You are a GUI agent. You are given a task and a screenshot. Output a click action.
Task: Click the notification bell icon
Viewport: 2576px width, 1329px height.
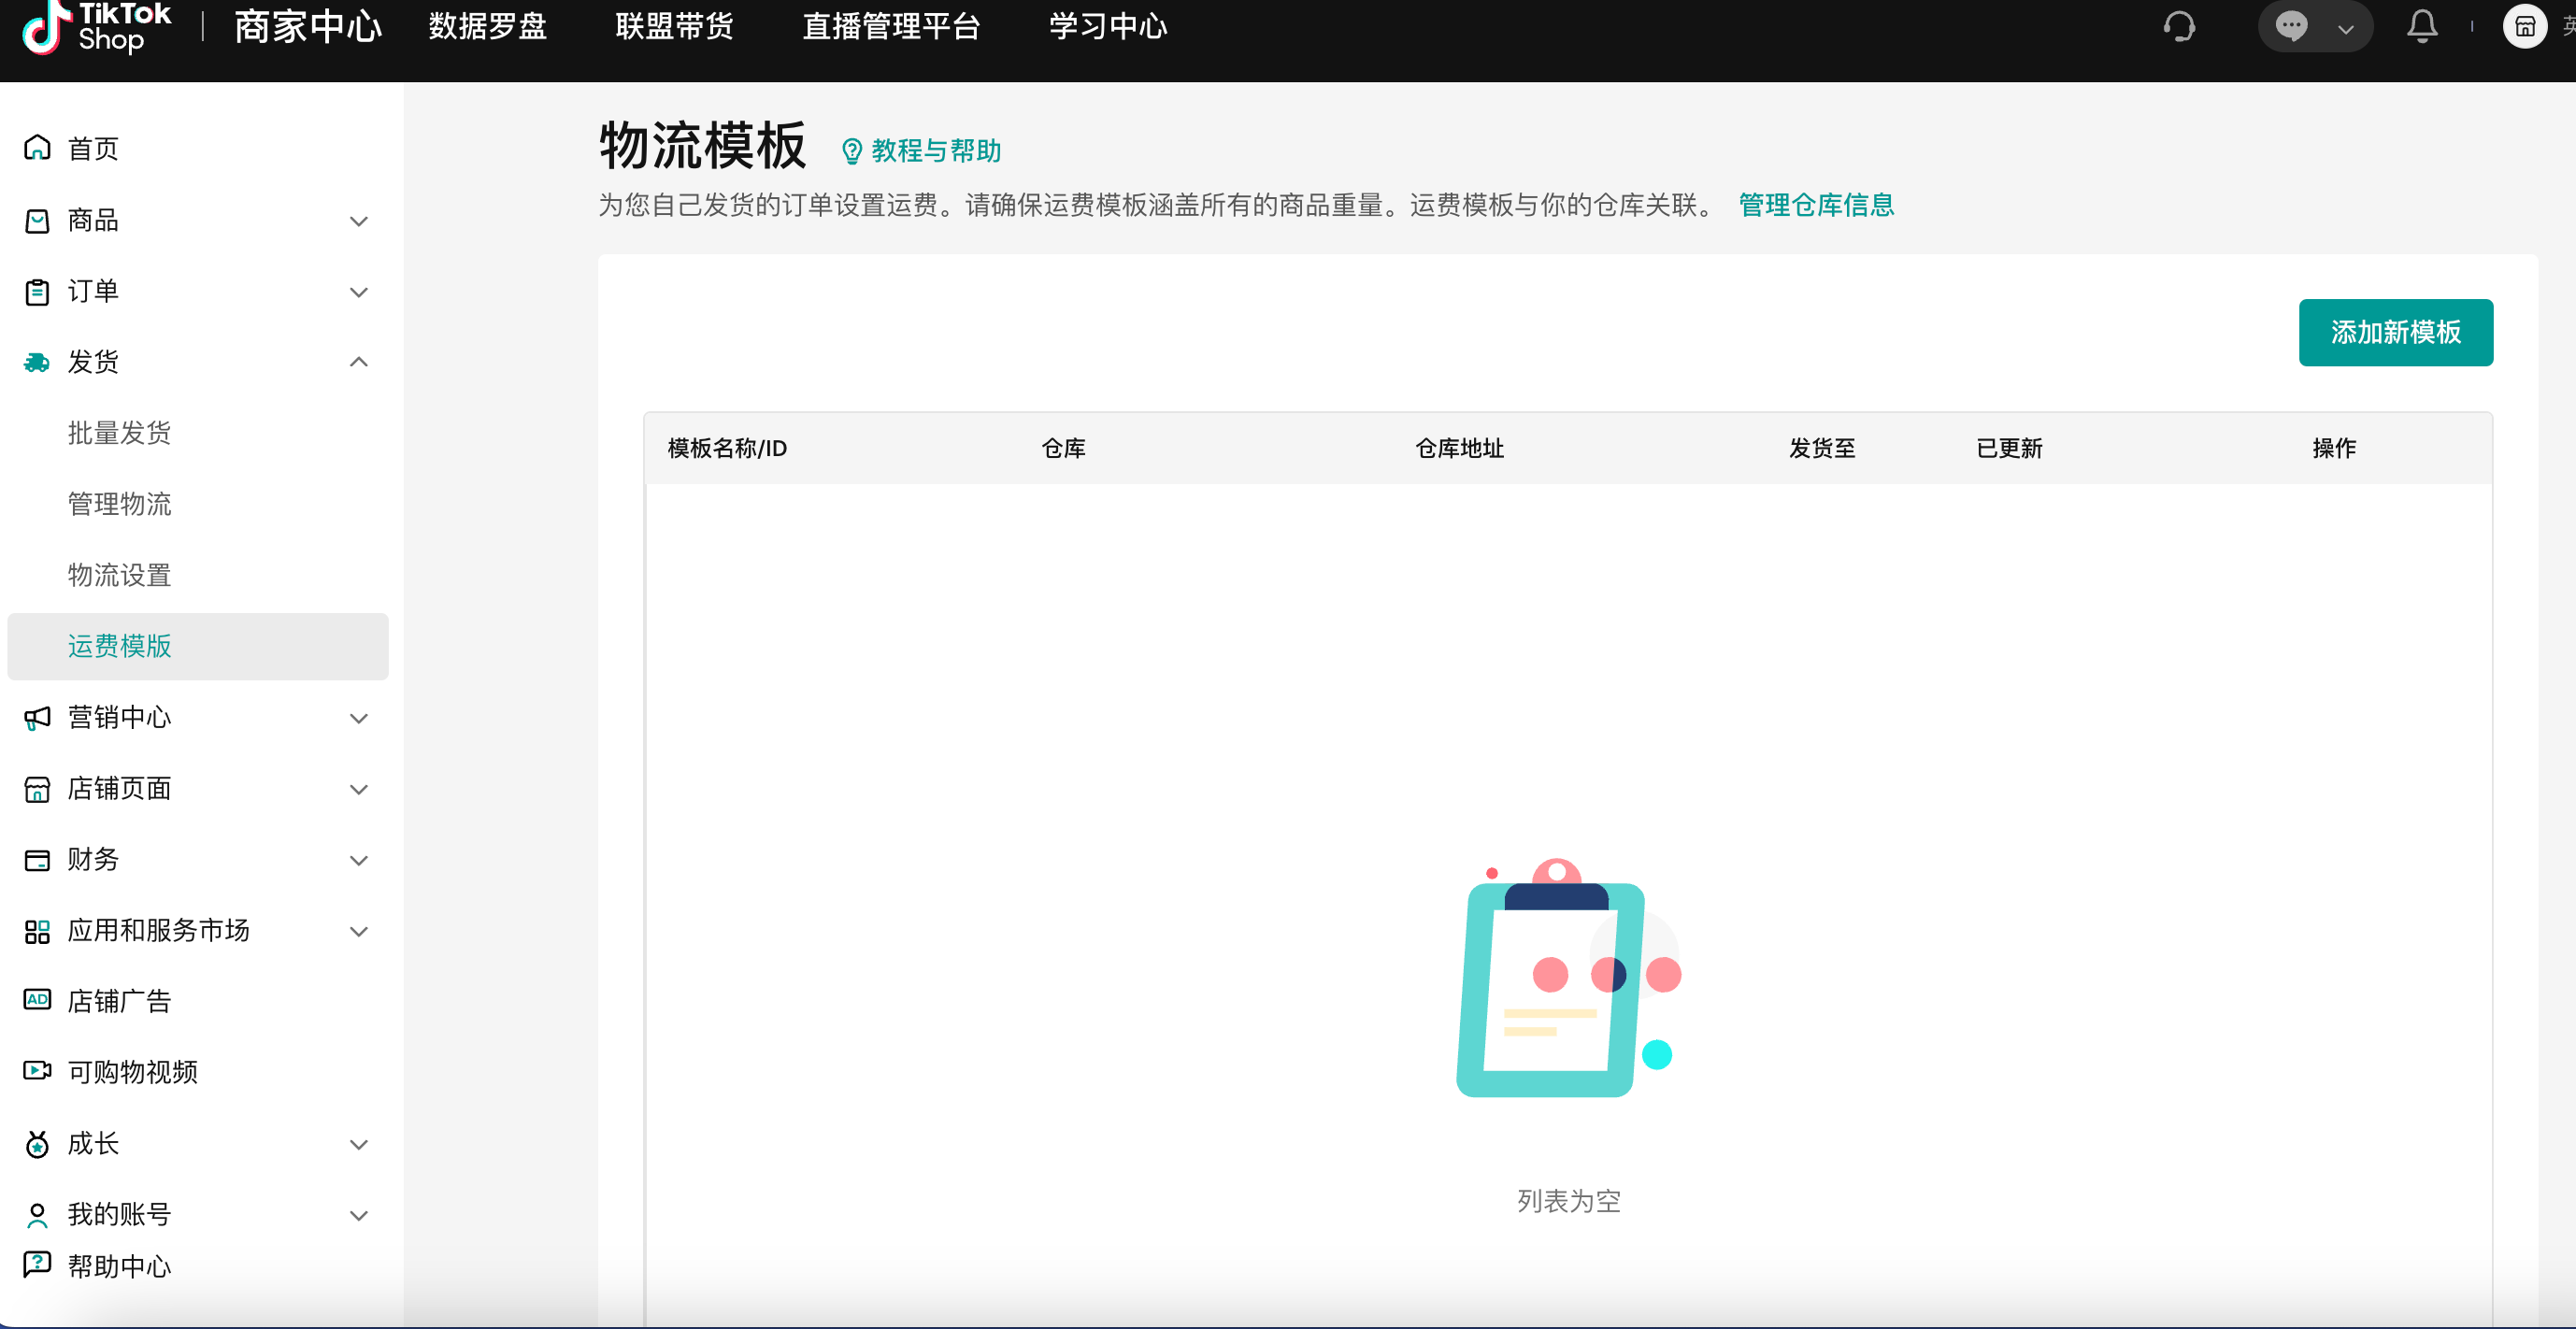pos(2421,26)
